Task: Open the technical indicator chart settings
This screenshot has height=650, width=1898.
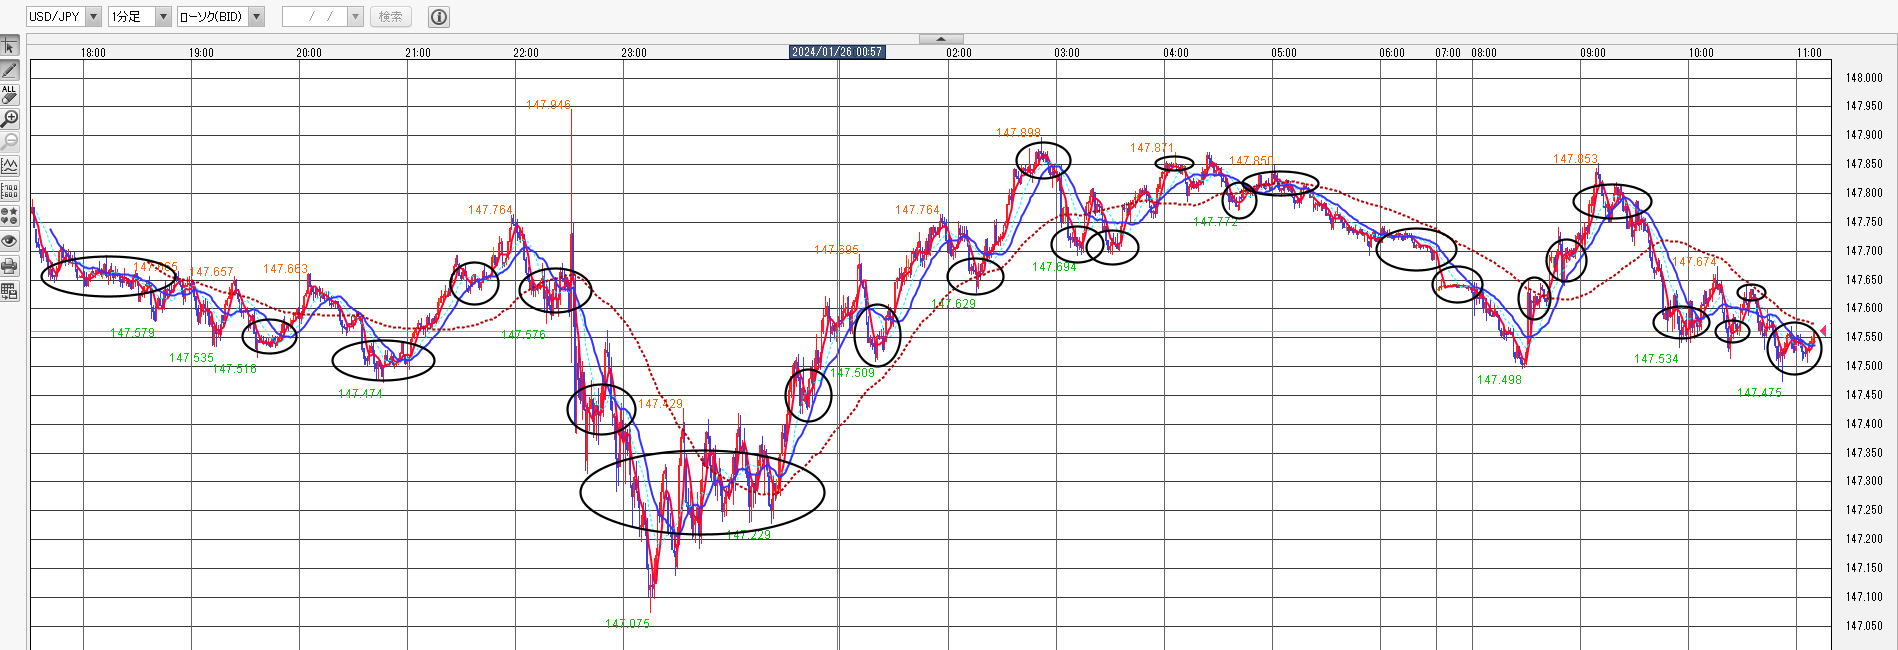Action: click(9, 167)
